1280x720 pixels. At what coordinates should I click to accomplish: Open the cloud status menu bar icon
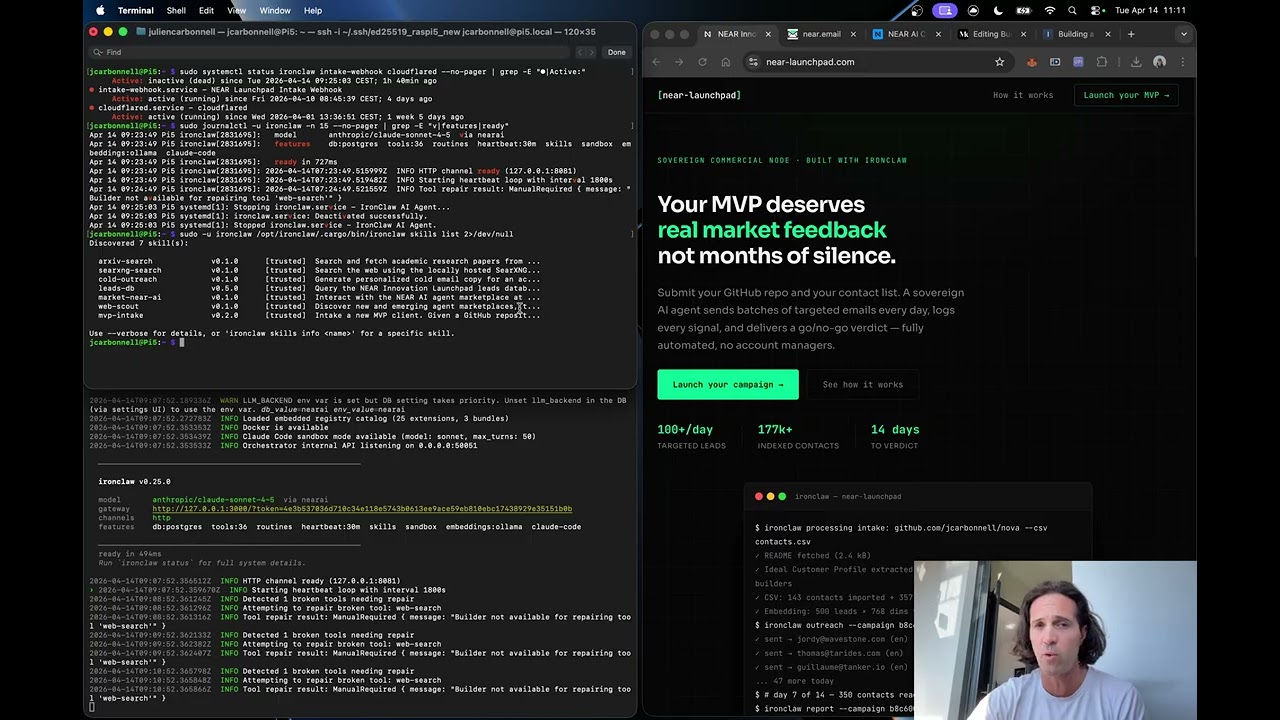pos(972,11)
